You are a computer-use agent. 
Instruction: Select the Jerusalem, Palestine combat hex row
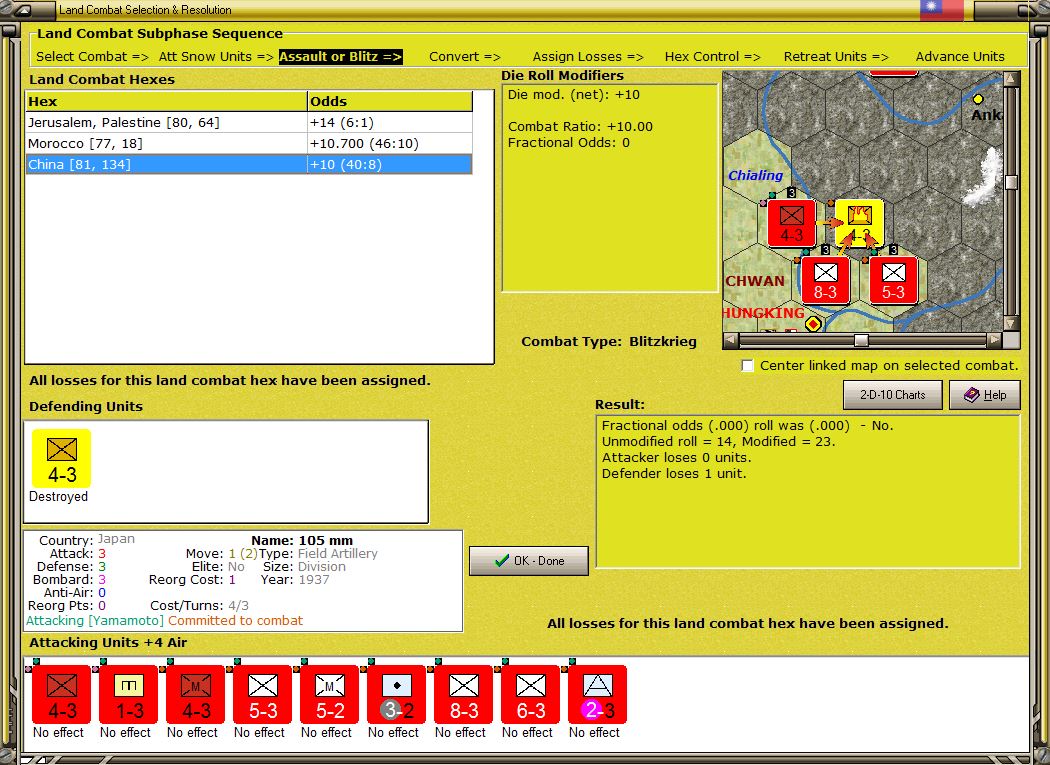tap(249, 123)
